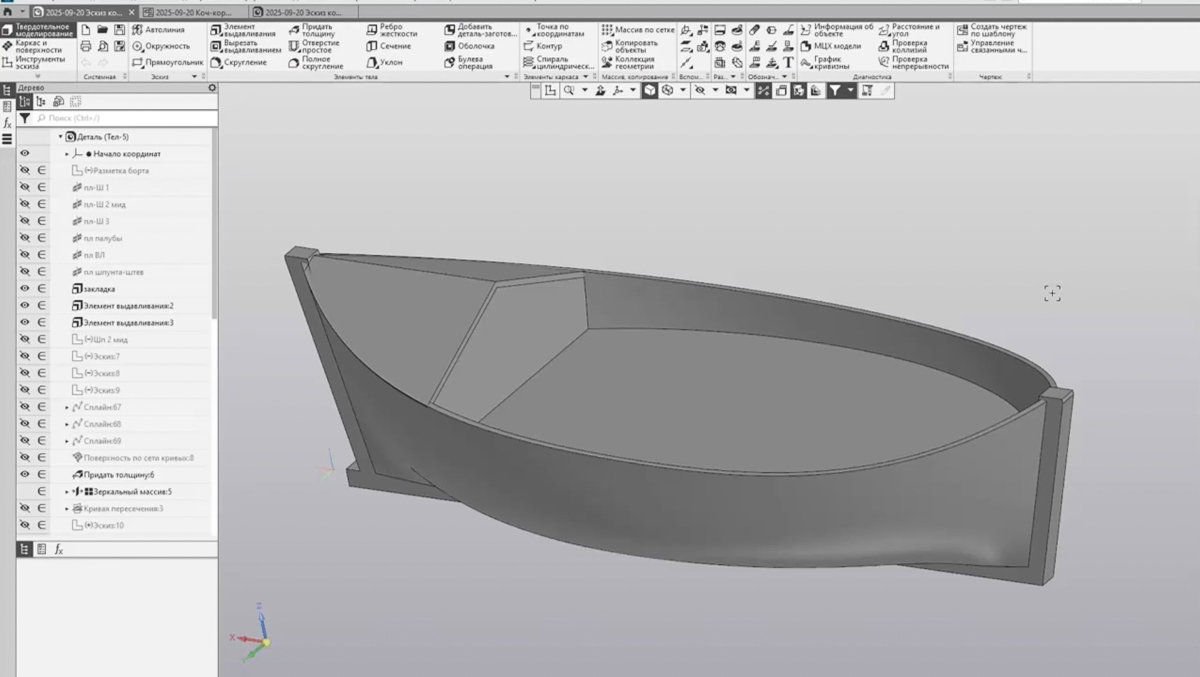1200x677 pixels.
Task: Select the Extrude element tool (Элемент выдавливания)
Action: click(x=241, y=30)
